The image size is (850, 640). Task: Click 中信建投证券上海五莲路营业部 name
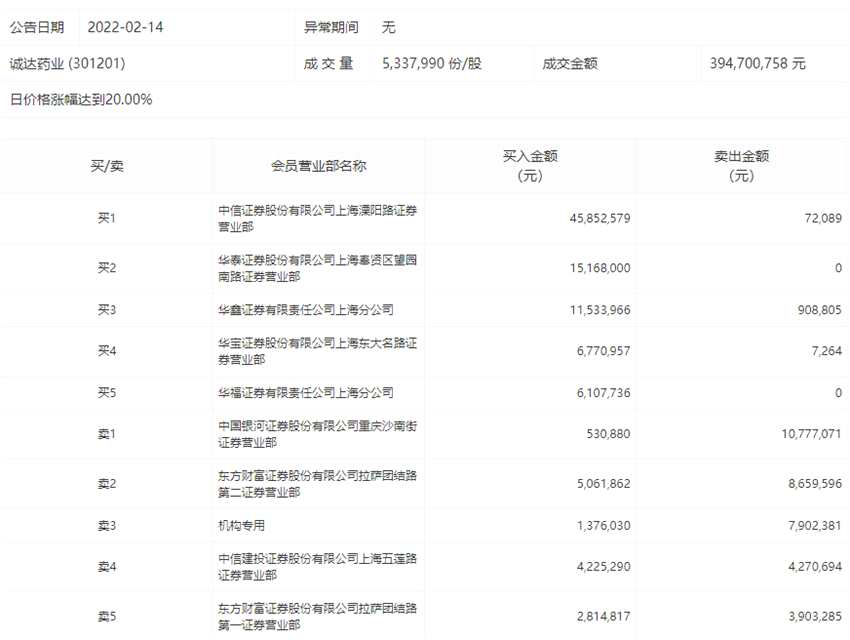click(x=318, y=567)
